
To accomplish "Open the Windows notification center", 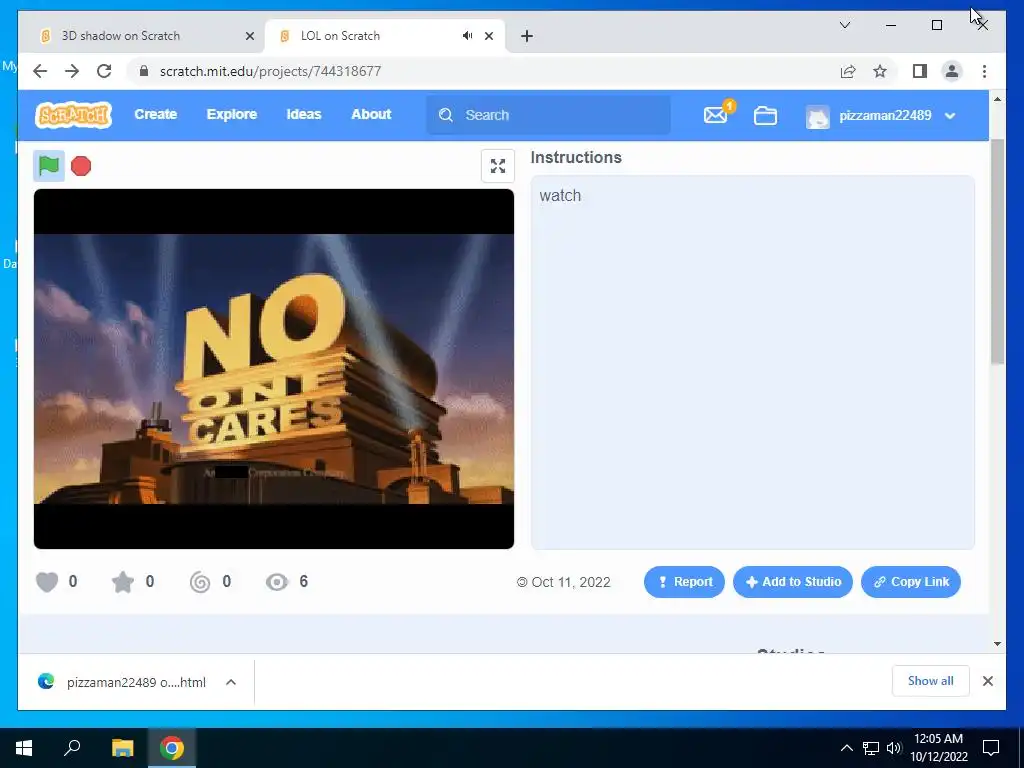I will pyautogui.click(x=991, y=748).
